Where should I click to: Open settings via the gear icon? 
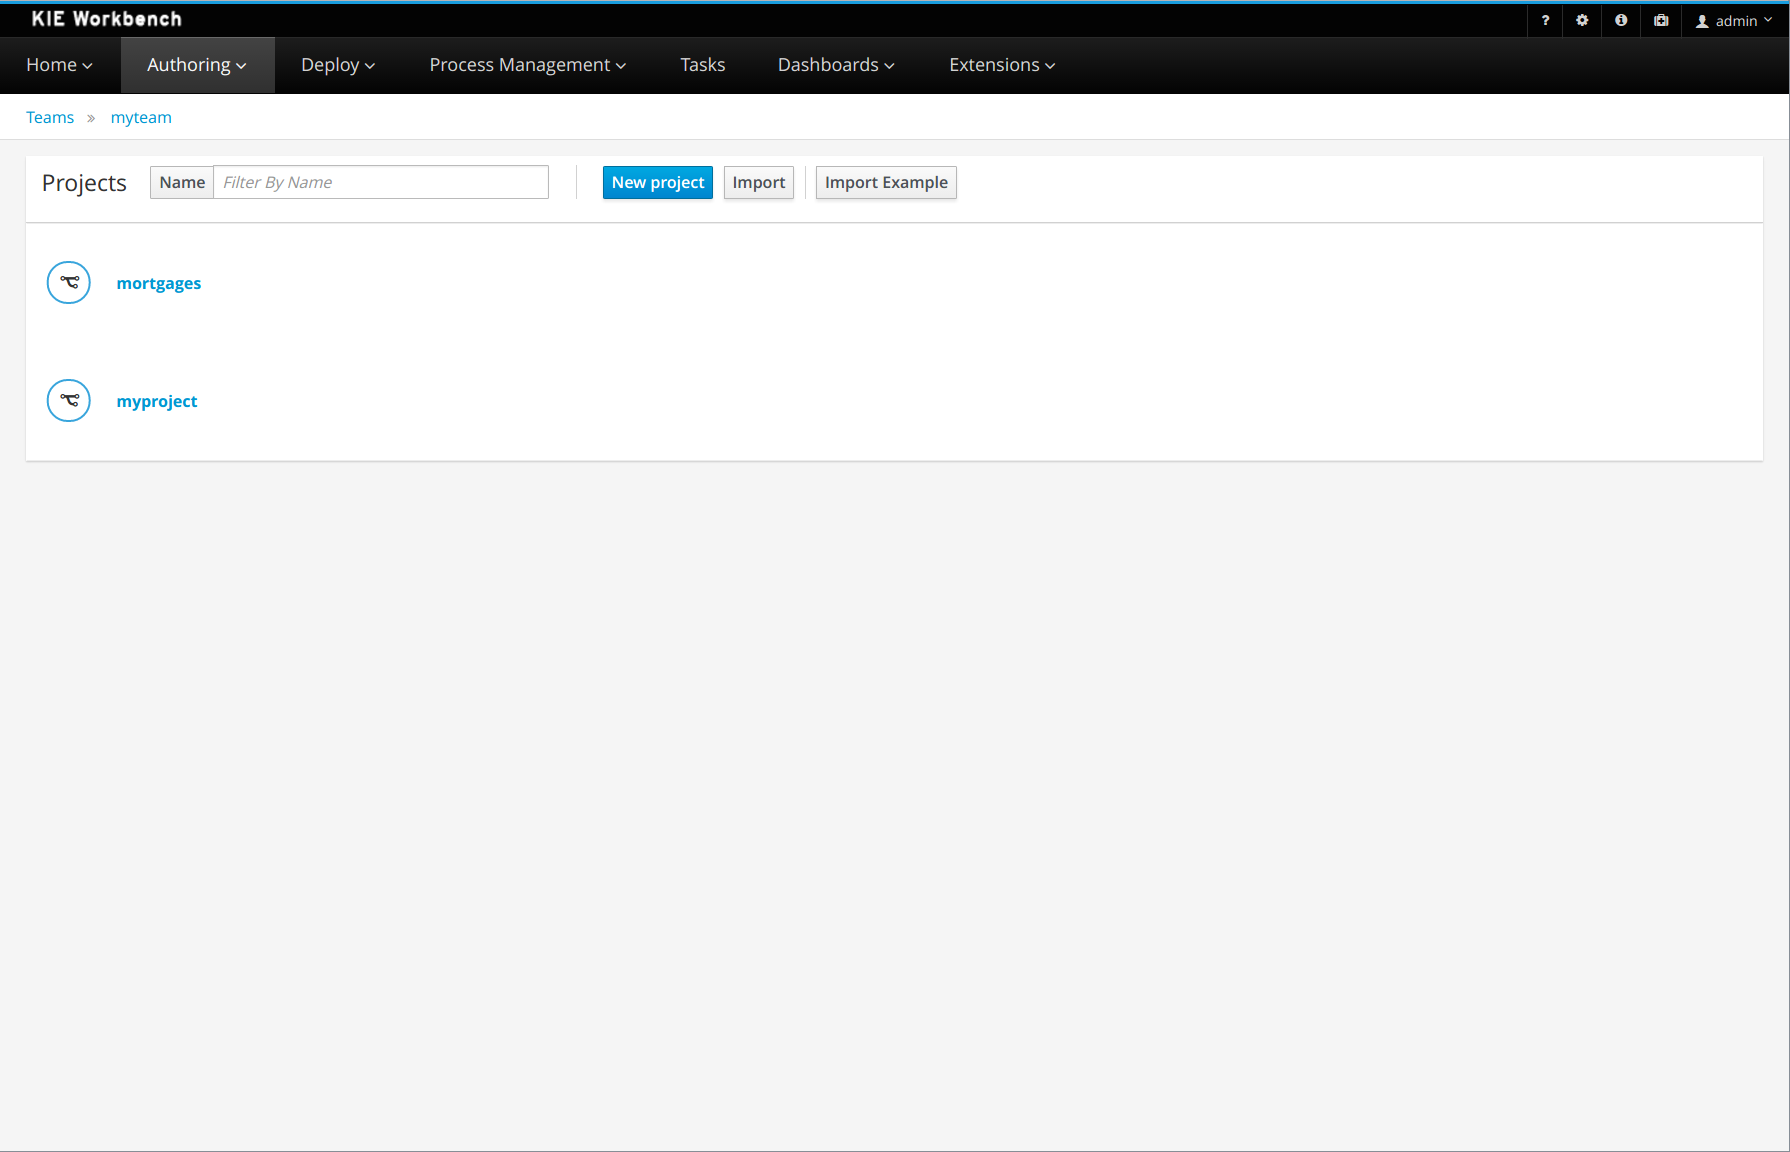1582,20
